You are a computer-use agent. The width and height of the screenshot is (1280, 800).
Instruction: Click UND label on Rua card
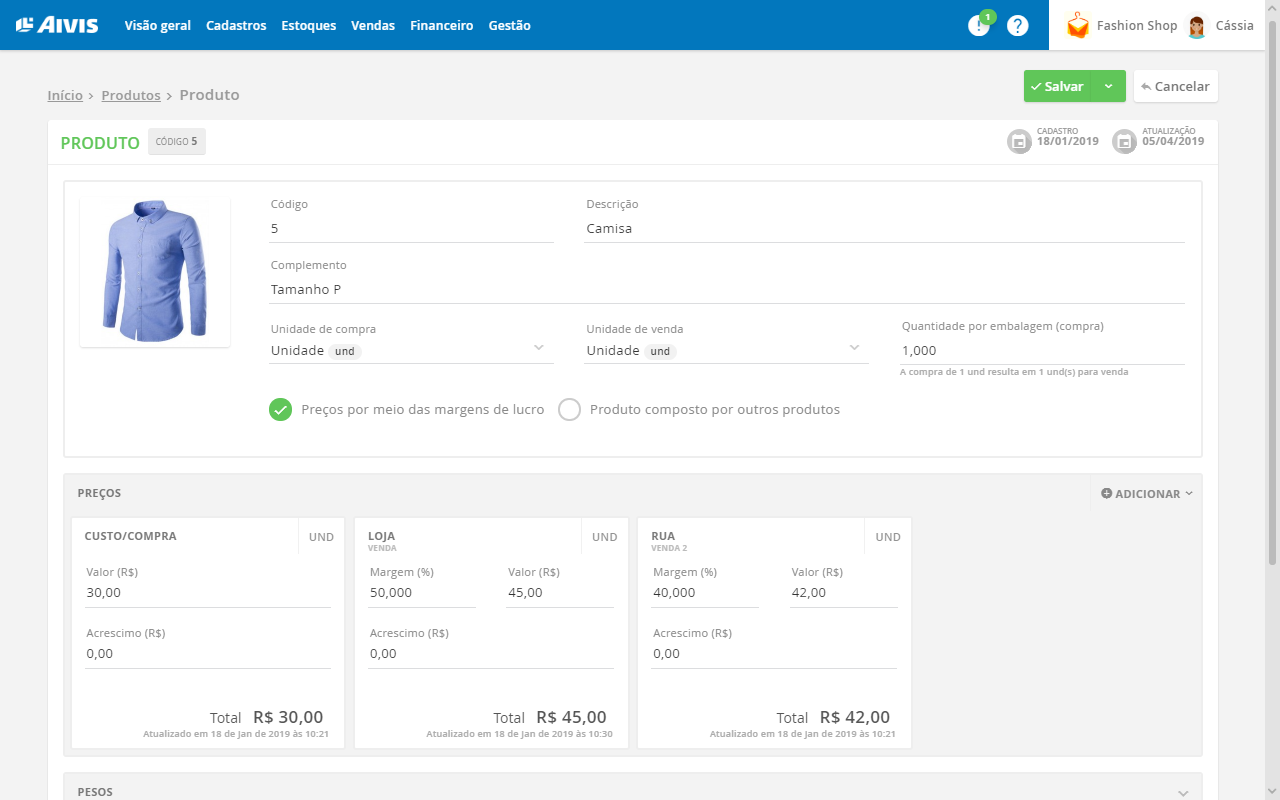click(x=888, y=537)
